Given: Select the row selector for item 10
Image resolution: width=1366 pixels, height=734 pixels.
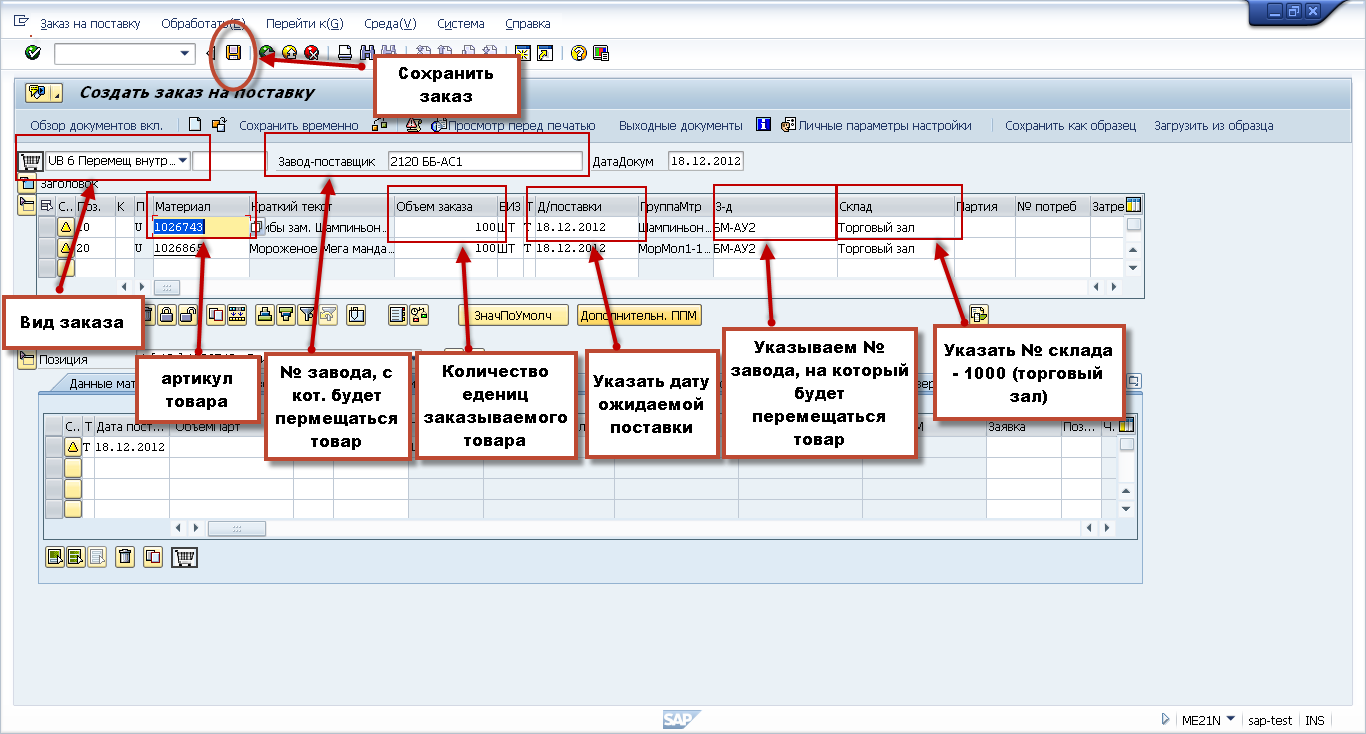Looking at the screenshot, I should [x=47, y=227].
